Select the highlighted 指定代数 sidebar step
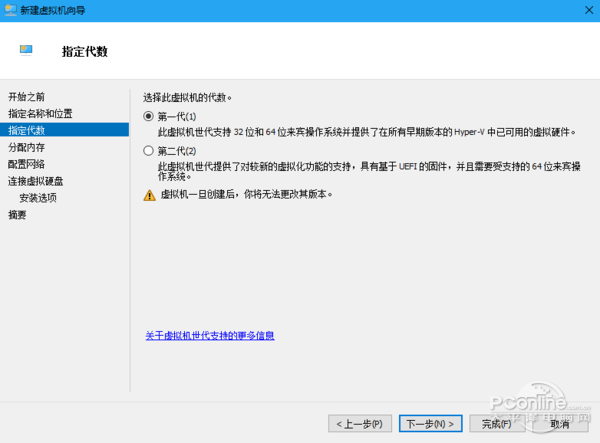Viewport: 600px width, 443px height. (26, 131)
